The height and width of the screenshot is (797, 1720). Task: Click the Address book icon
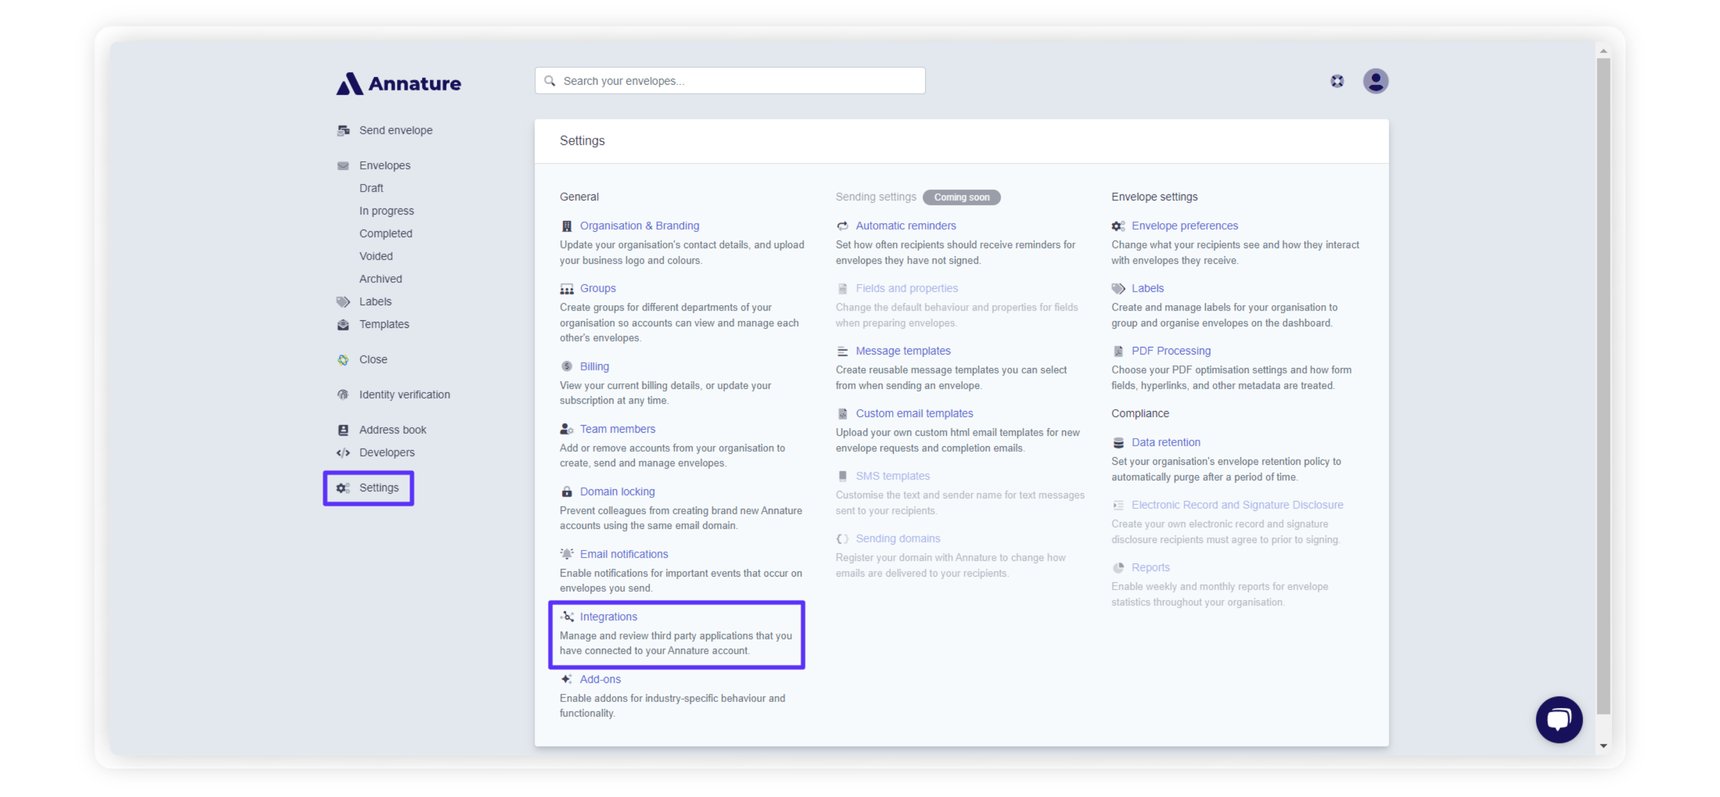coord(343,430)
